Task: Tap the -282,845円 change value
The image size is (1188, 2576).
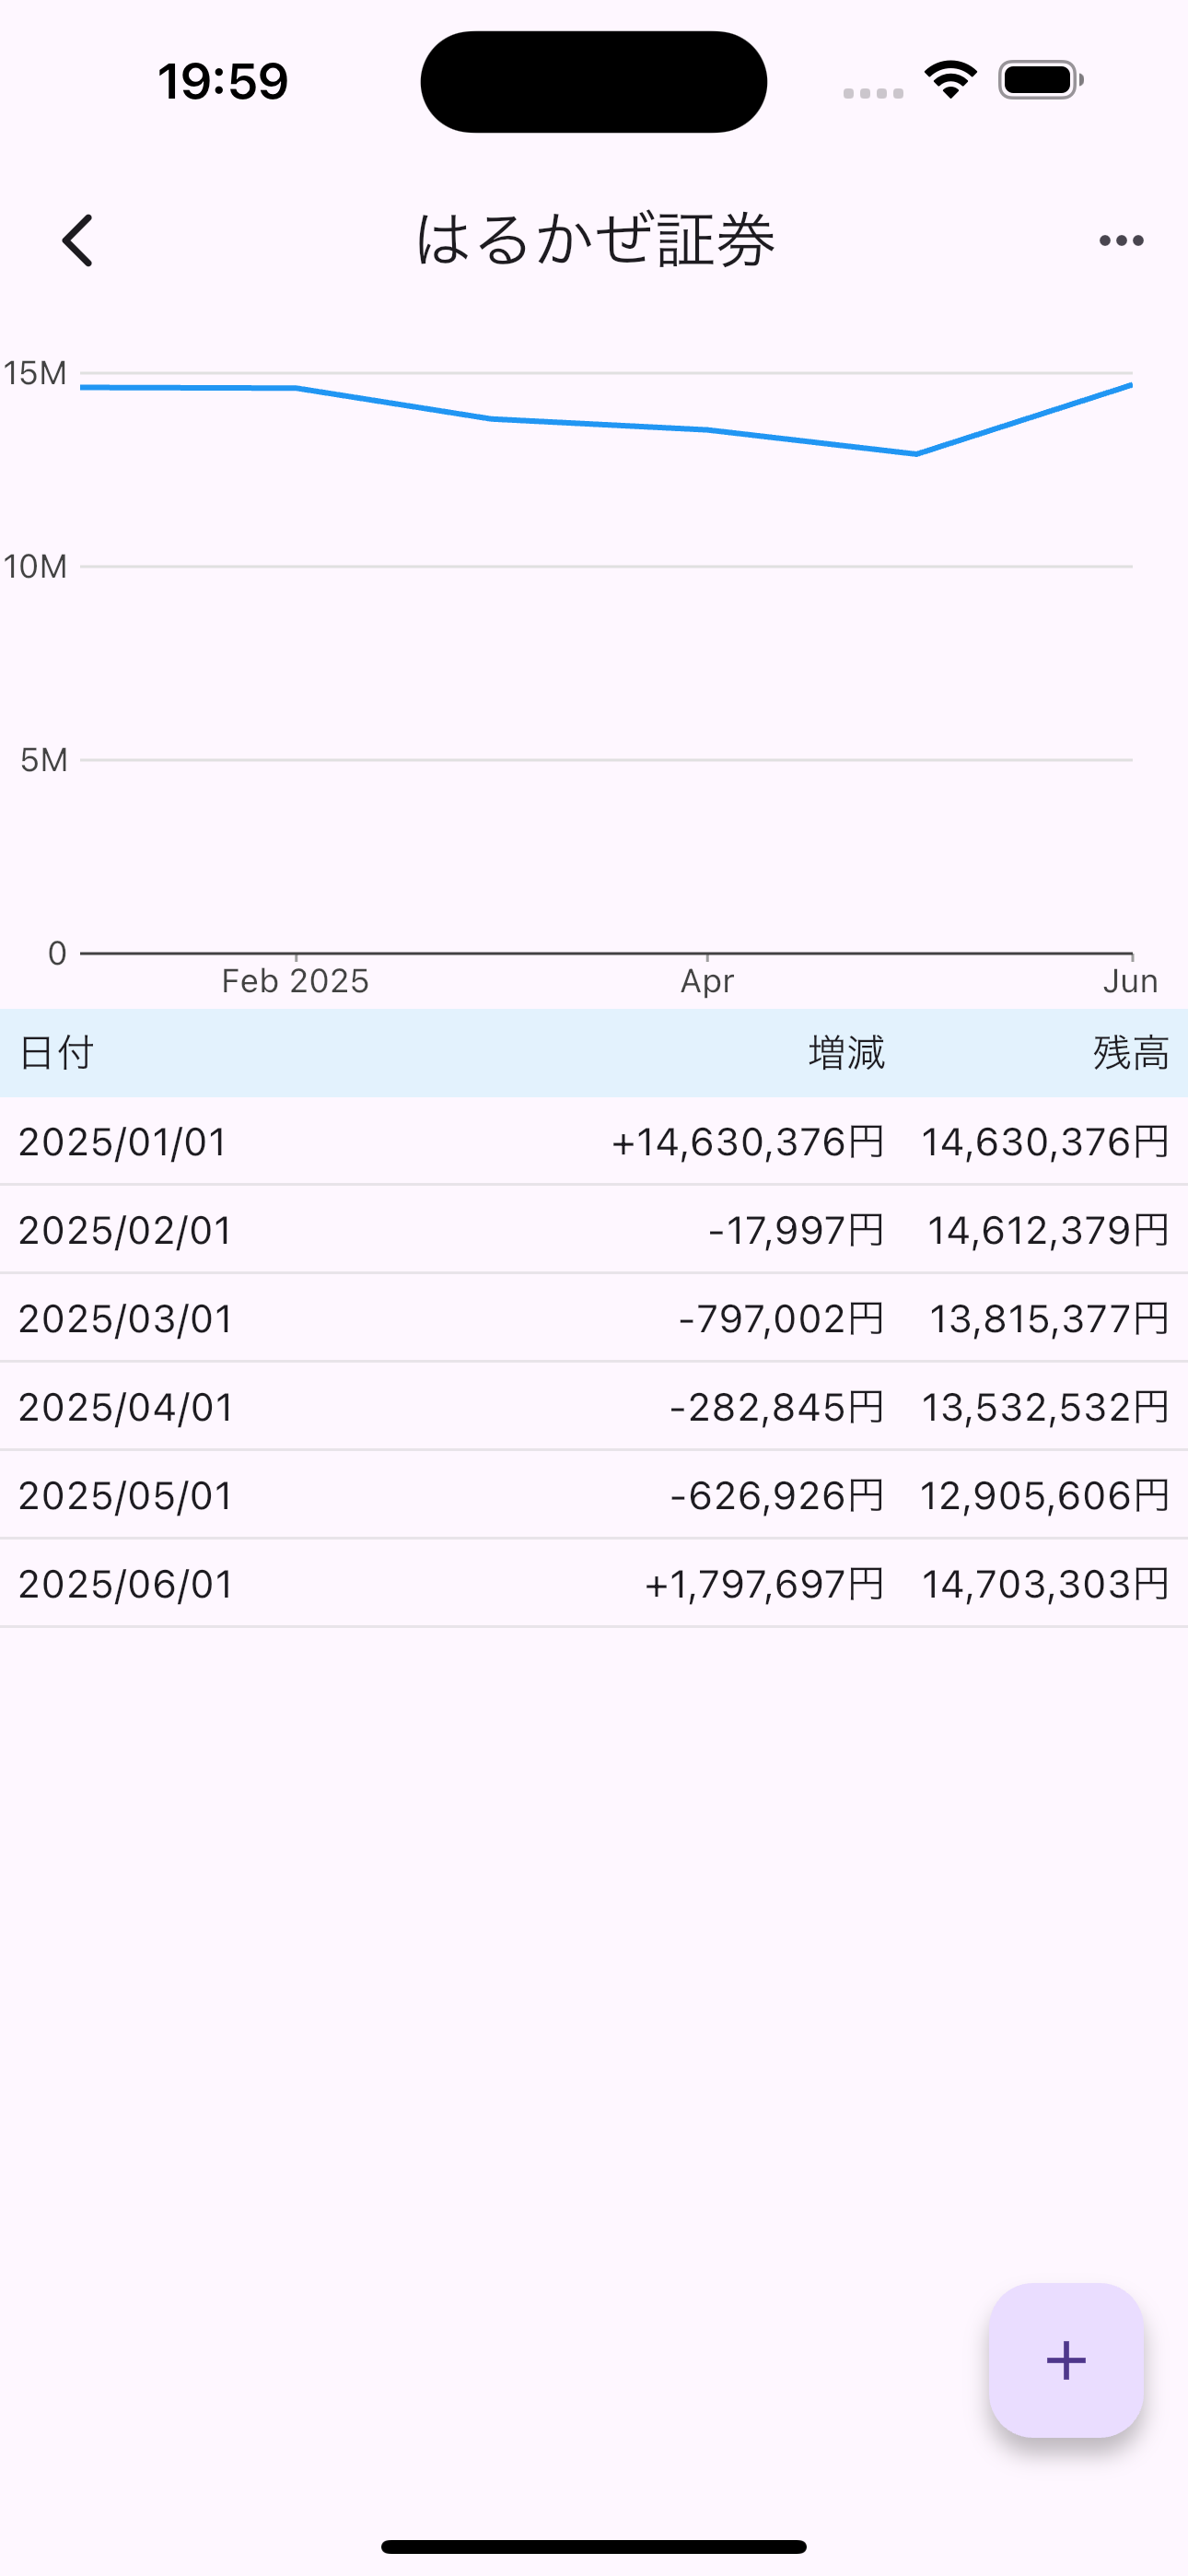Action: 778,1407
